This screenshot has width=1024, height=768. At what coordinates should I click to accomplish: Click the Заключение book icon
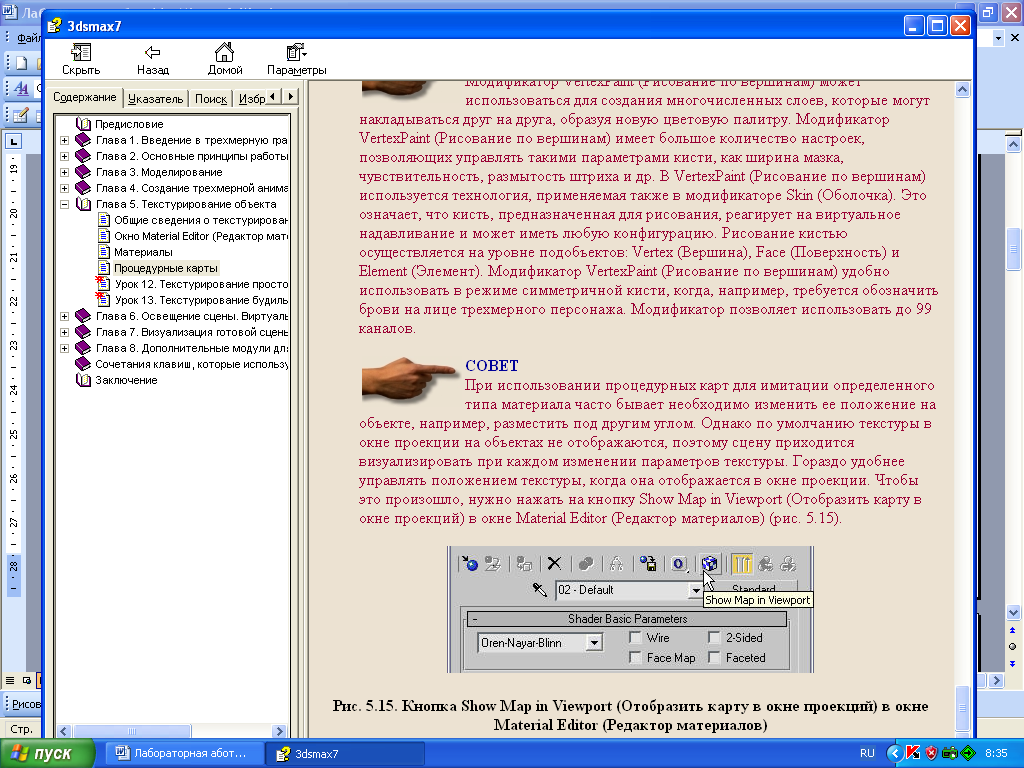(x=83, y=380)
